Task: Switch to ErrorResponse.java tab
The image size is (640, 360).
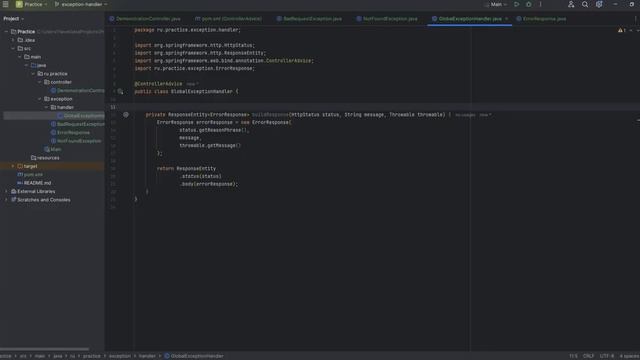Action: pos(541,19)
